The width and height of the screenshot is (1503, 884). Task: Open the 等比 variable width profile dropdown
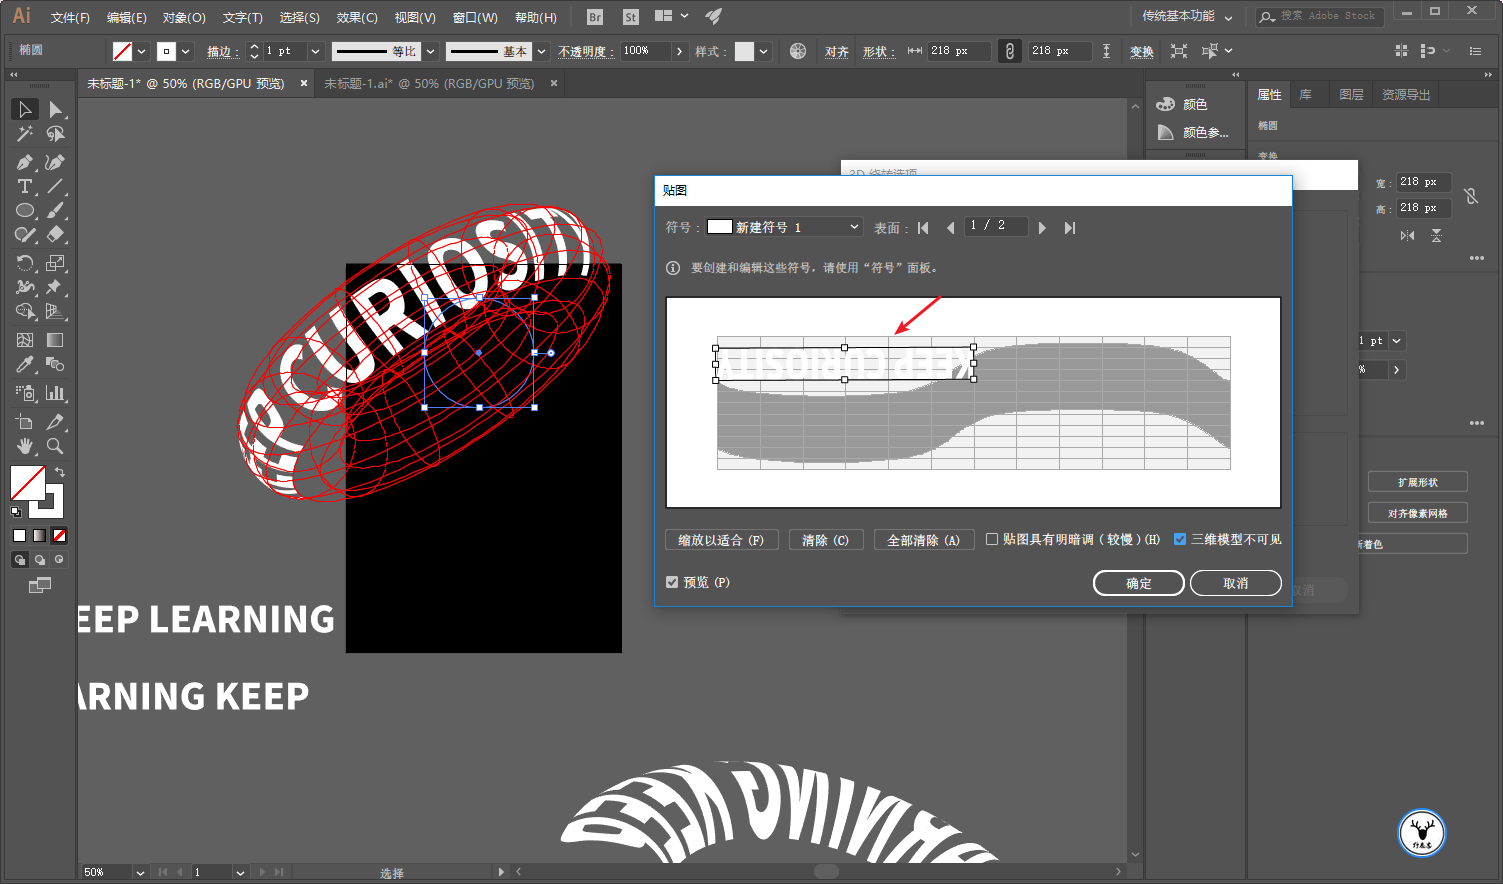coord(431,51)
